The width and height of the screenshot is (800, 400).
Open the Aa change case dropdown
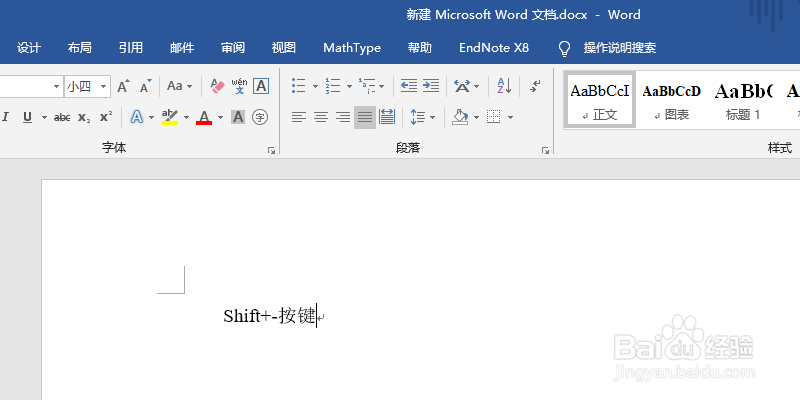(x=180, y=86)
